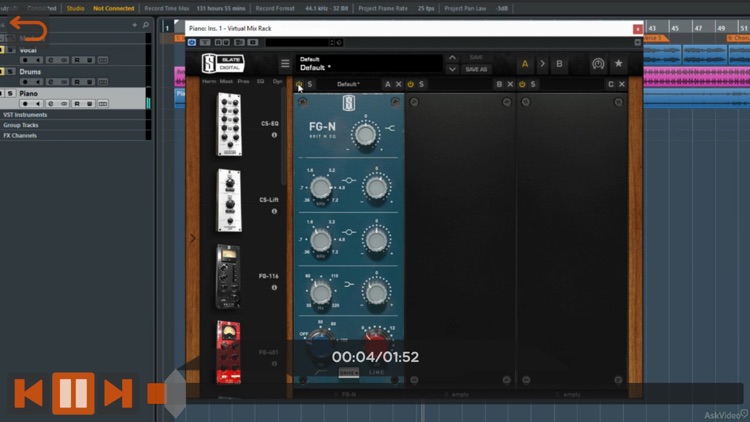Image resolution: width=750 pixels, height=422 pixels.
Task: Select setting A compare button
Action: (x=525, y=64)
